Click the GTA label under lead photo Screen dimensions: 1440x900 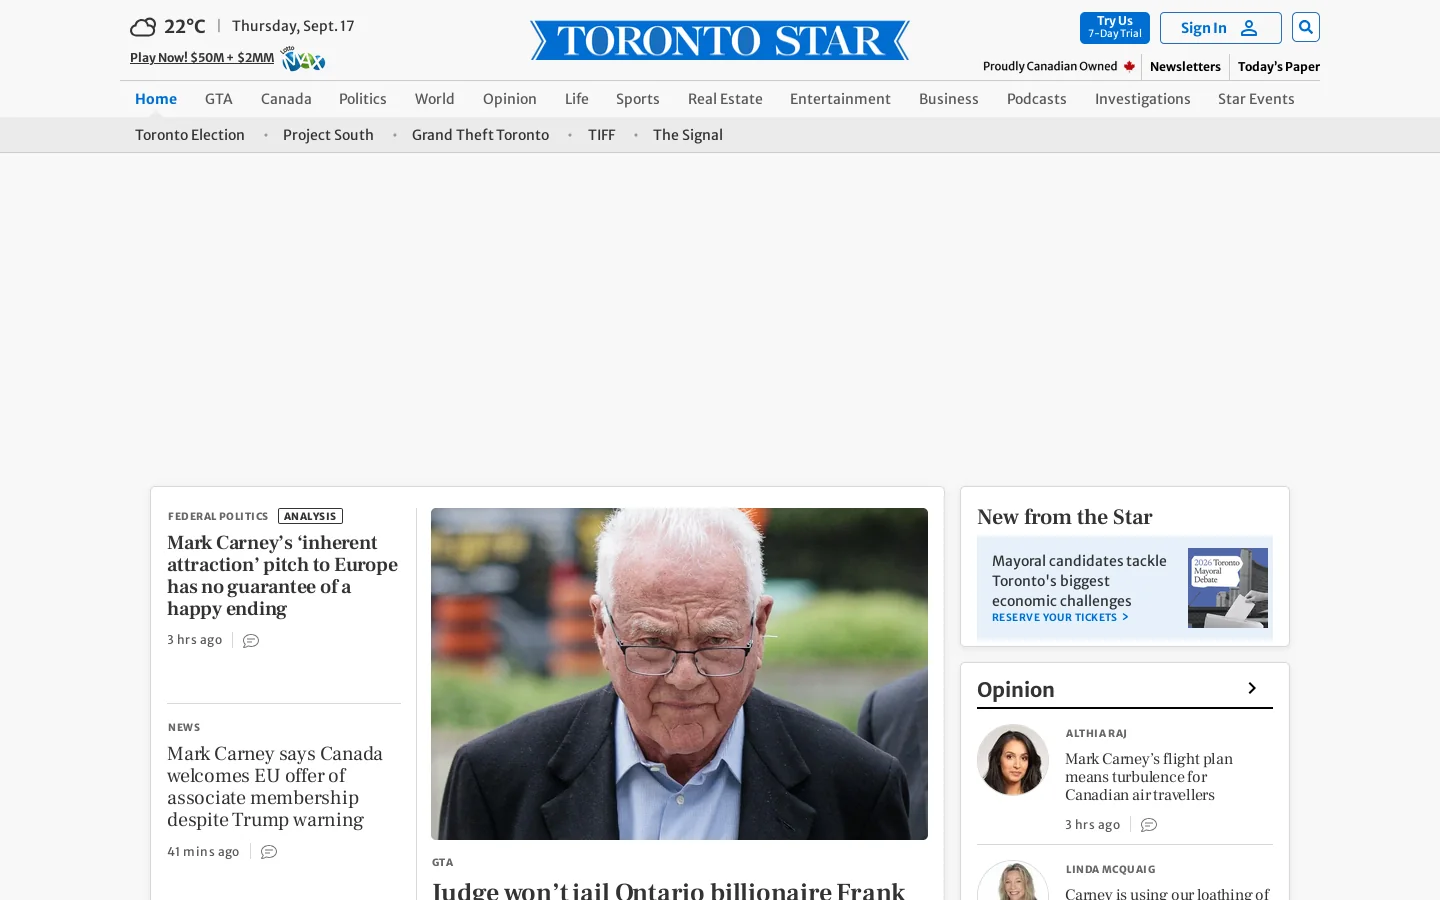point(442,862)
